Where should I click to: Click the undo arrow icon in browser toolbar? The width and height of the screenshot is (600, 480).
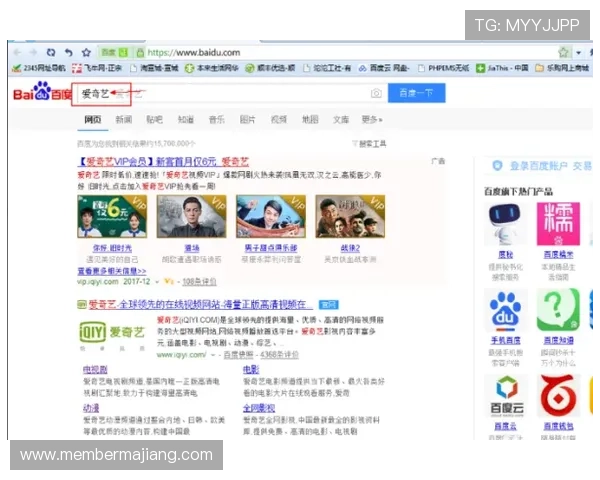pyautogui.click(x=68, y=52)
